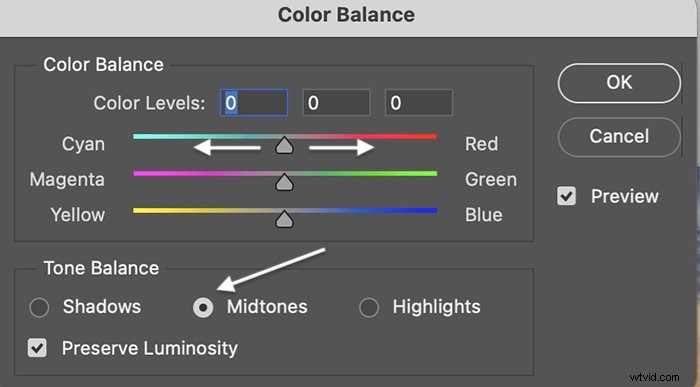Viewport: 700px width, 387px height.
Task: Click the cyan end of the top slider track
Action: pyautogui.click(x=140, y=137)
